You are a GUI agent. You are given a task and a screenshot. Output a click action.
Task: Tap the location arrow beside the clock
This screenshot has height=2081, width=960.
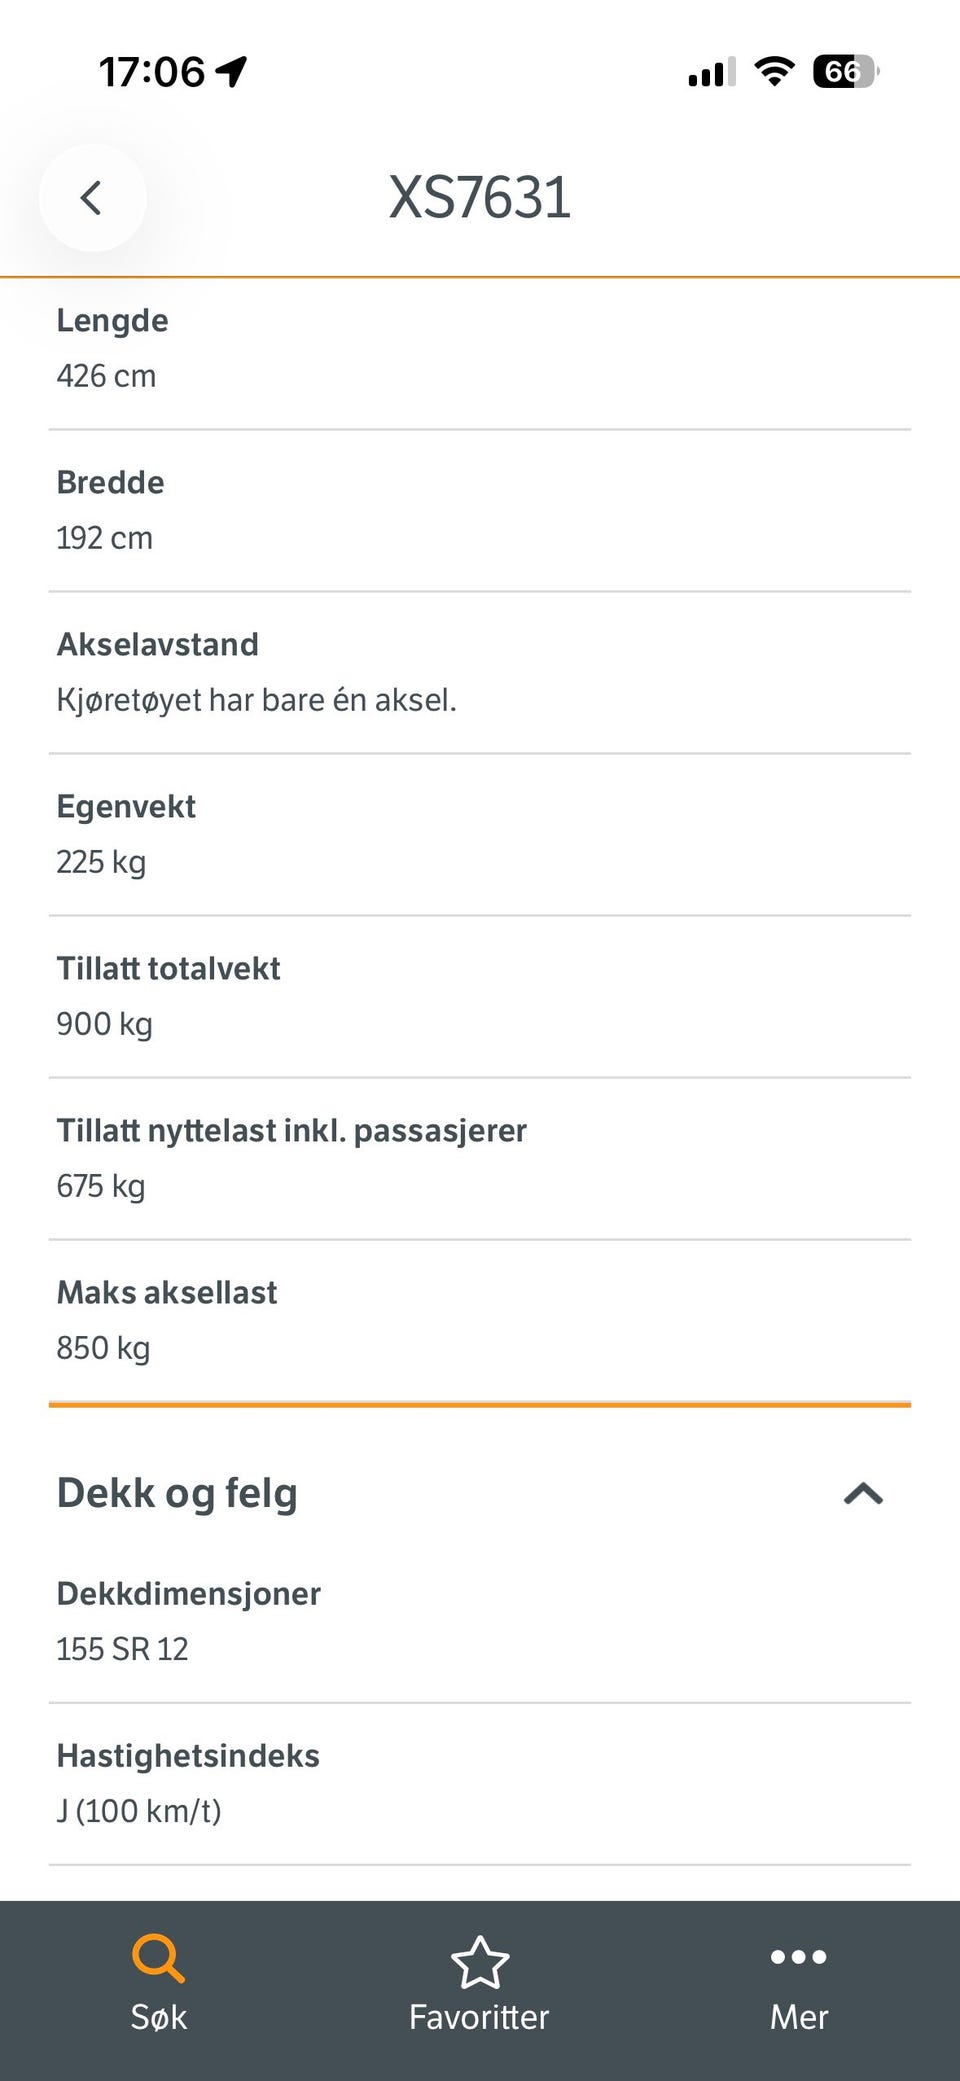coord(232,71)
